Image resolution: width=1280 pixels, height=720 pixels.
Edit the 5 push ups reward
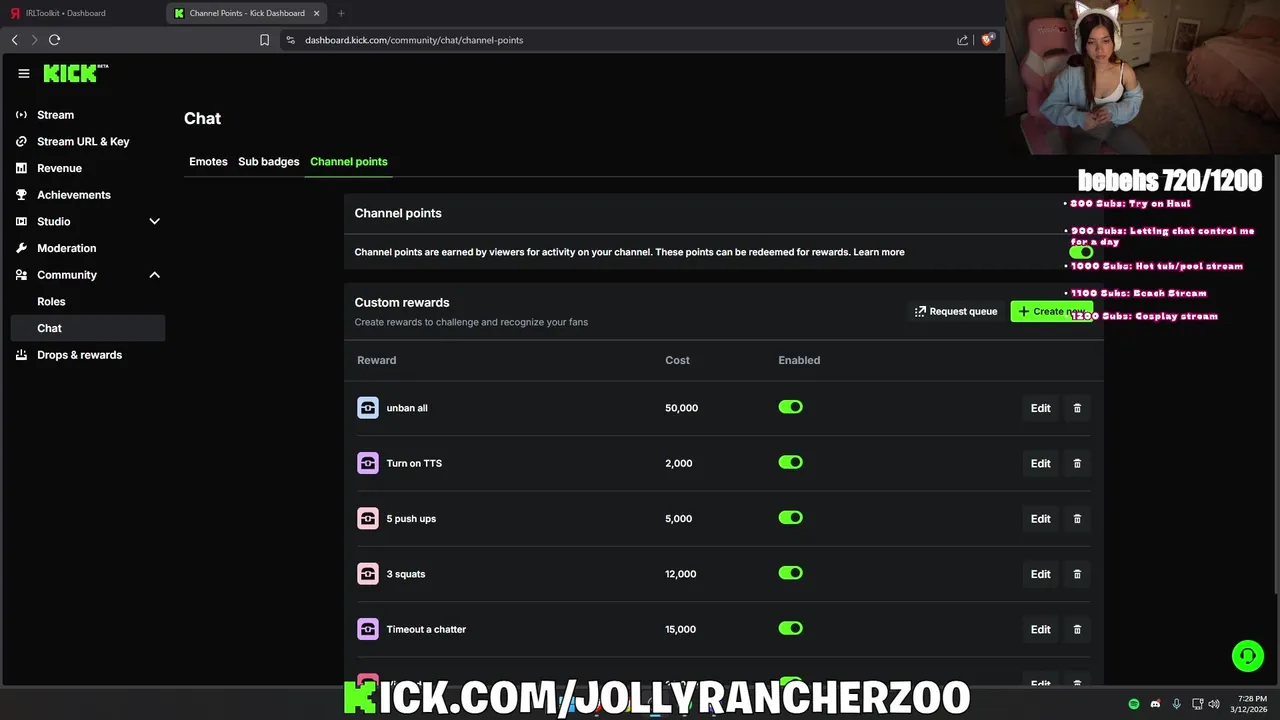point(1040,519)
